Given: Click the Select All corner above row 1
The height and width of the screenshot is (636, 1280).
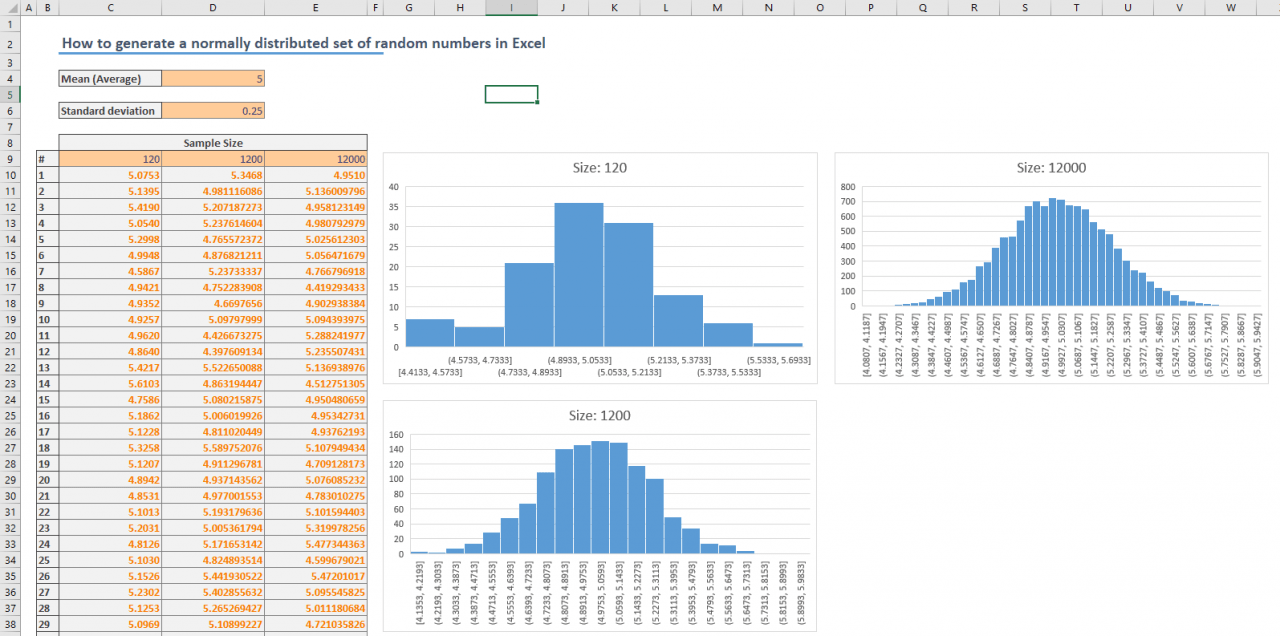Looking at the screenshot, I should (9, 8).
